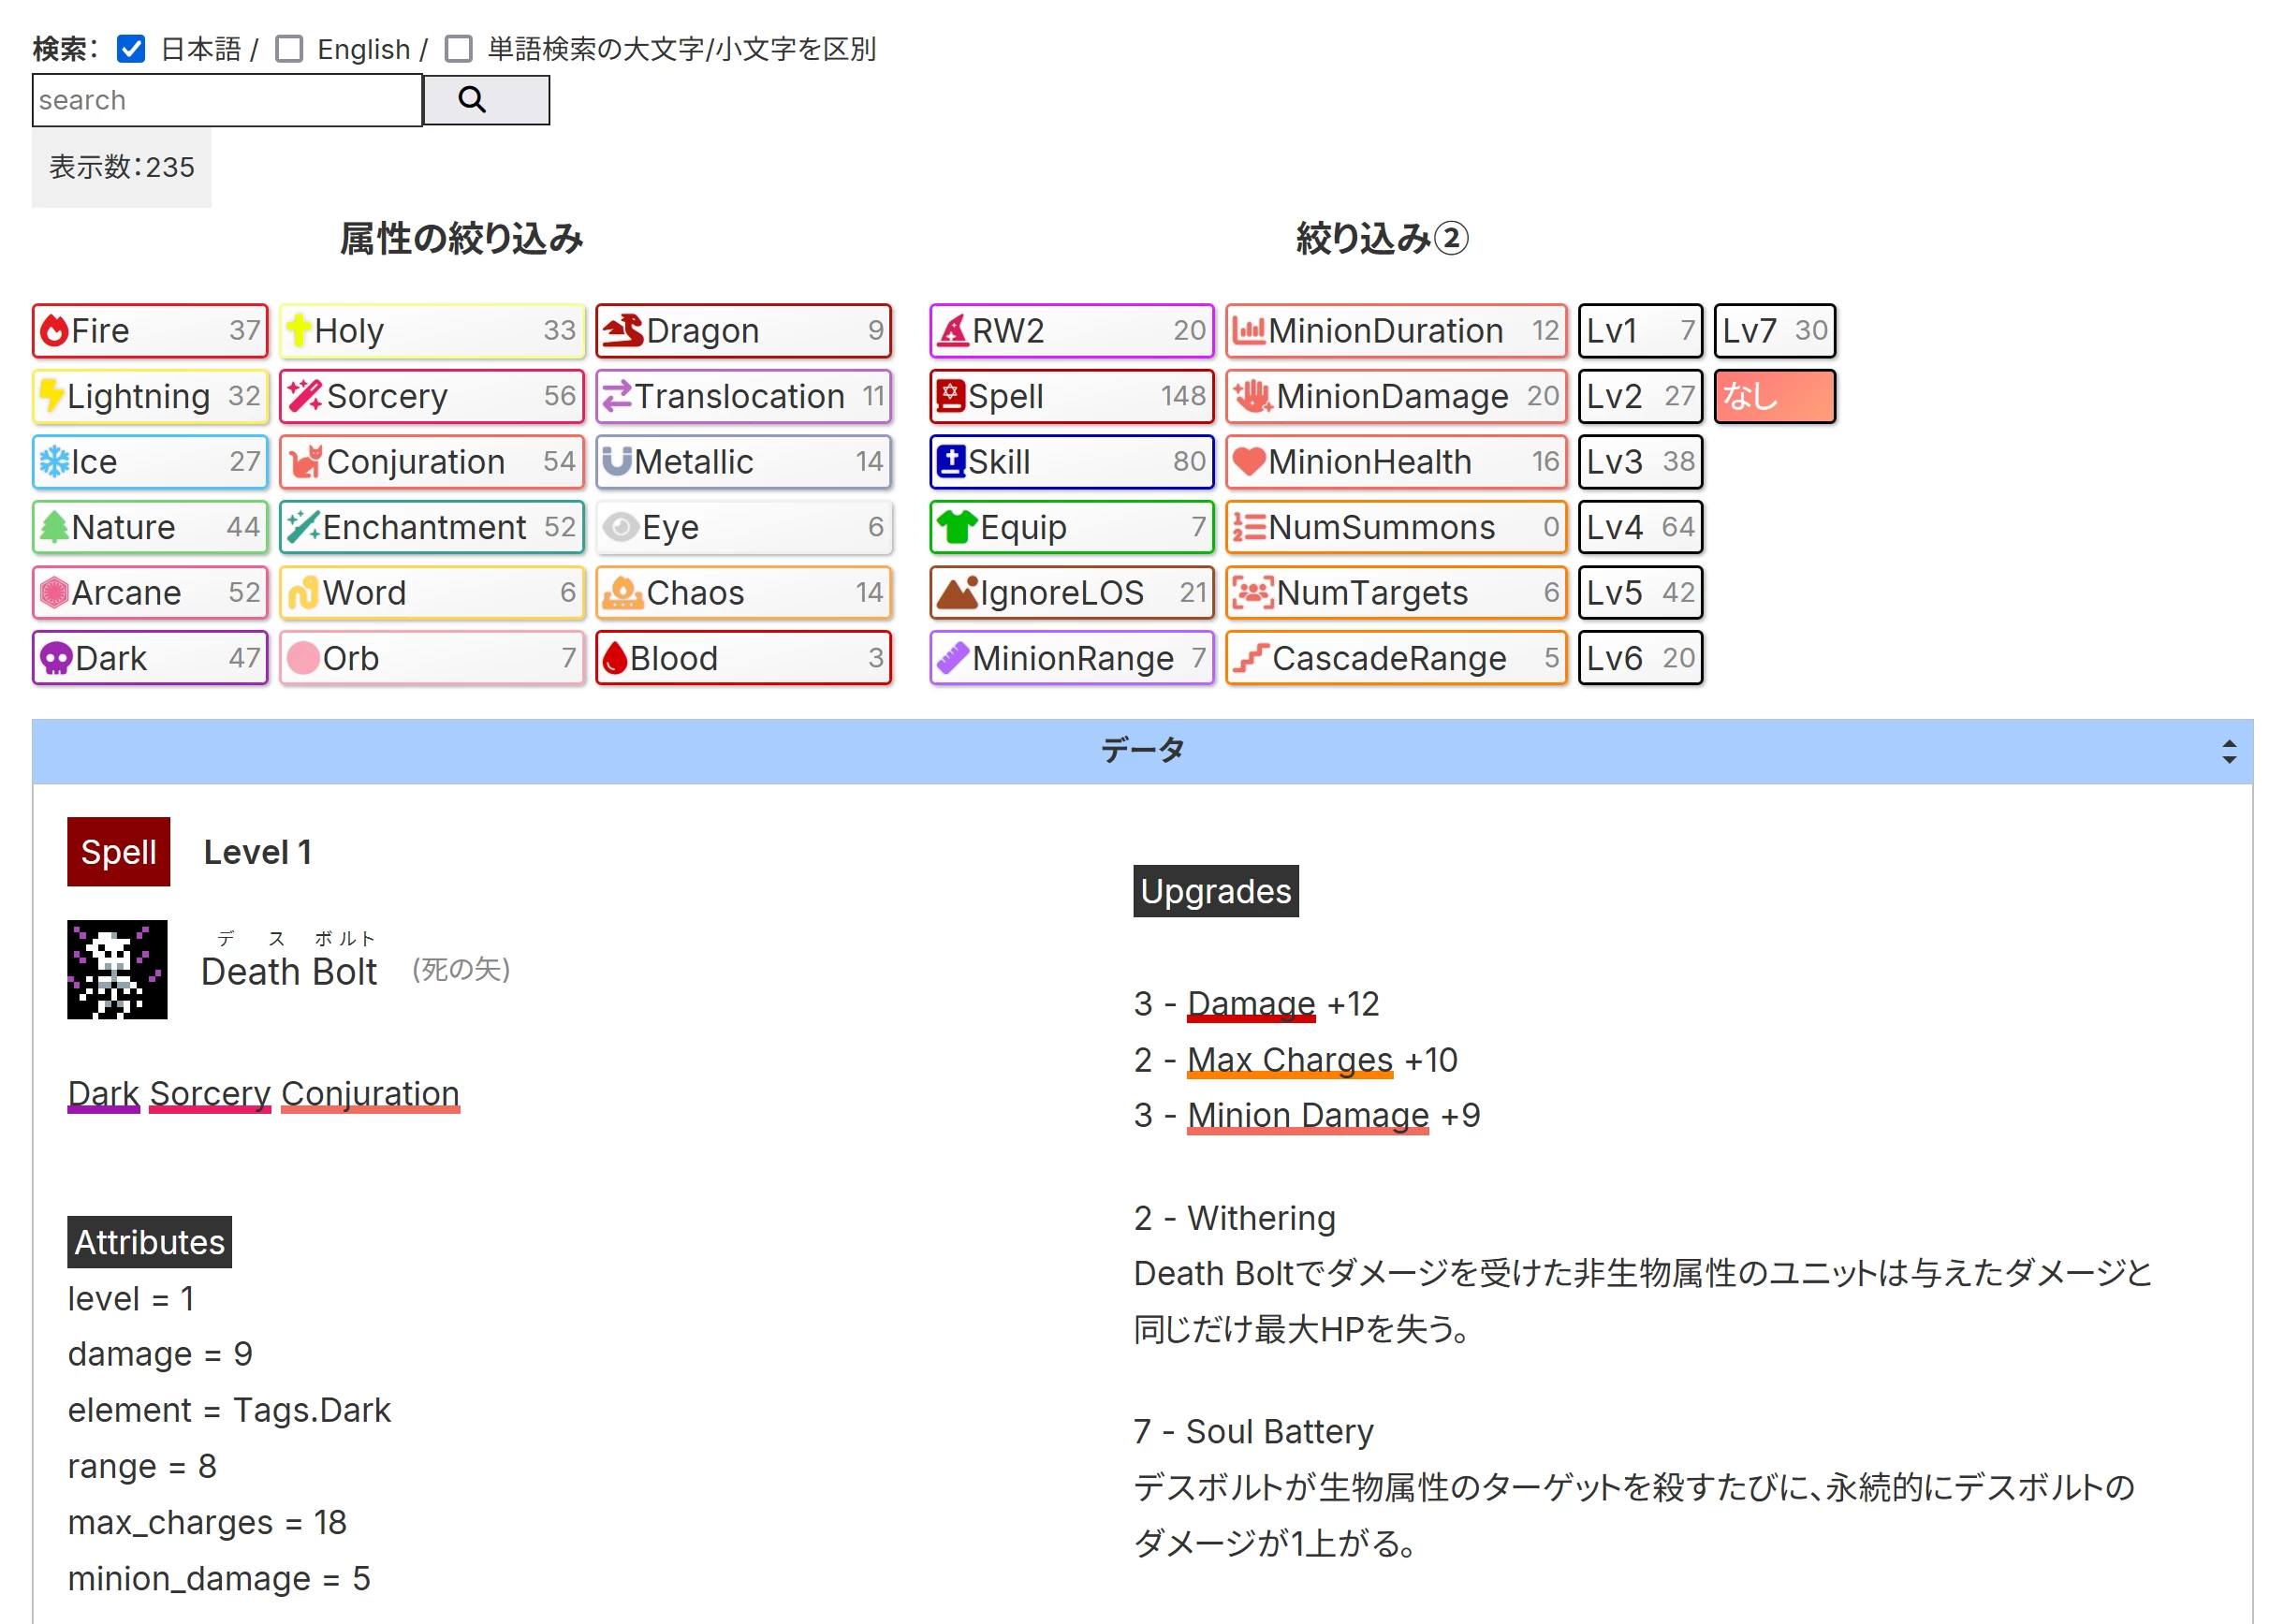
Task: Enable the case-sensitive word search checkbox
Action: [458, 49]
